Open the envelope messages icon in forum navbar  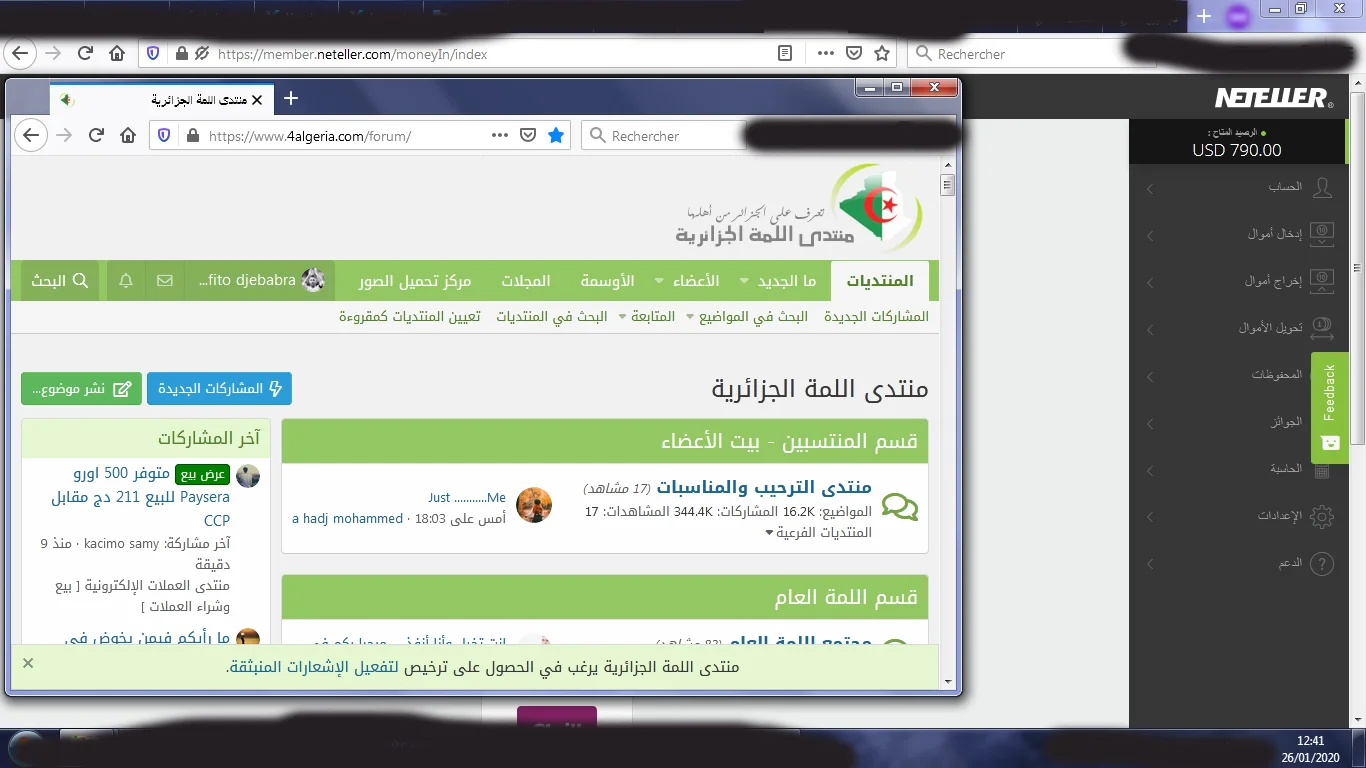pos(165,281)
